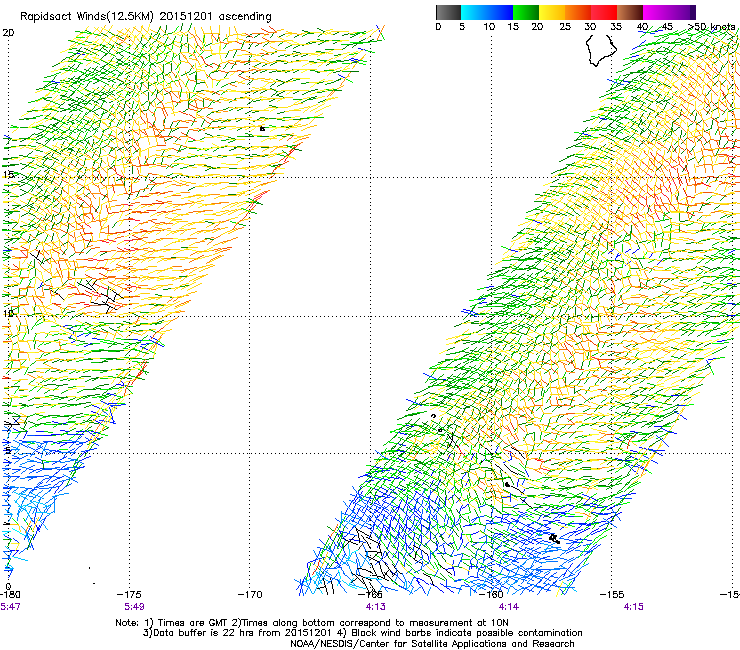Click the longitude label '-180'
The image size is (740, 650).
click(10, 595)
